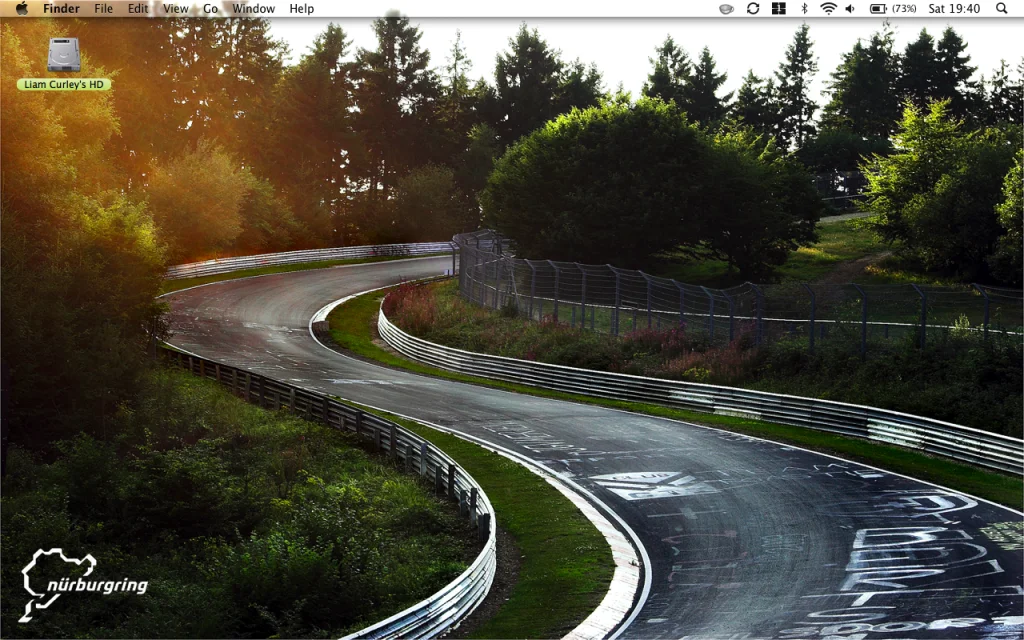Click the Liam Curley's HD label
This screenshot has width=1024, height=640.
[x=64, y=84]
